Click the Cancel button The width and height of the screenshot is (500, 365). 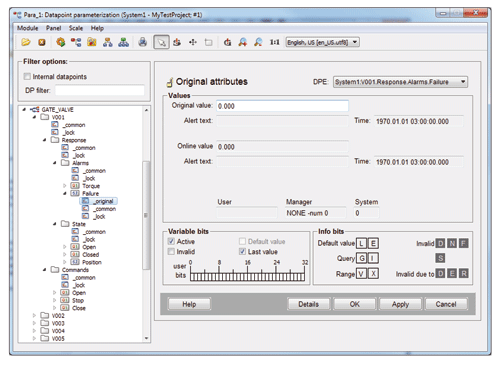pos(446,304)
